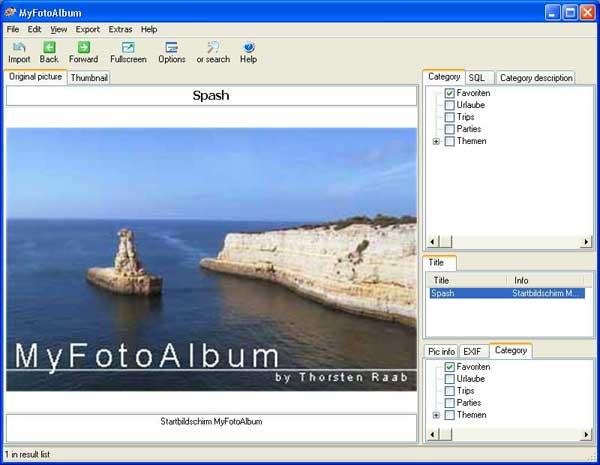
Task: Check Trips in bottom Category panel
Action: [450, 391]
